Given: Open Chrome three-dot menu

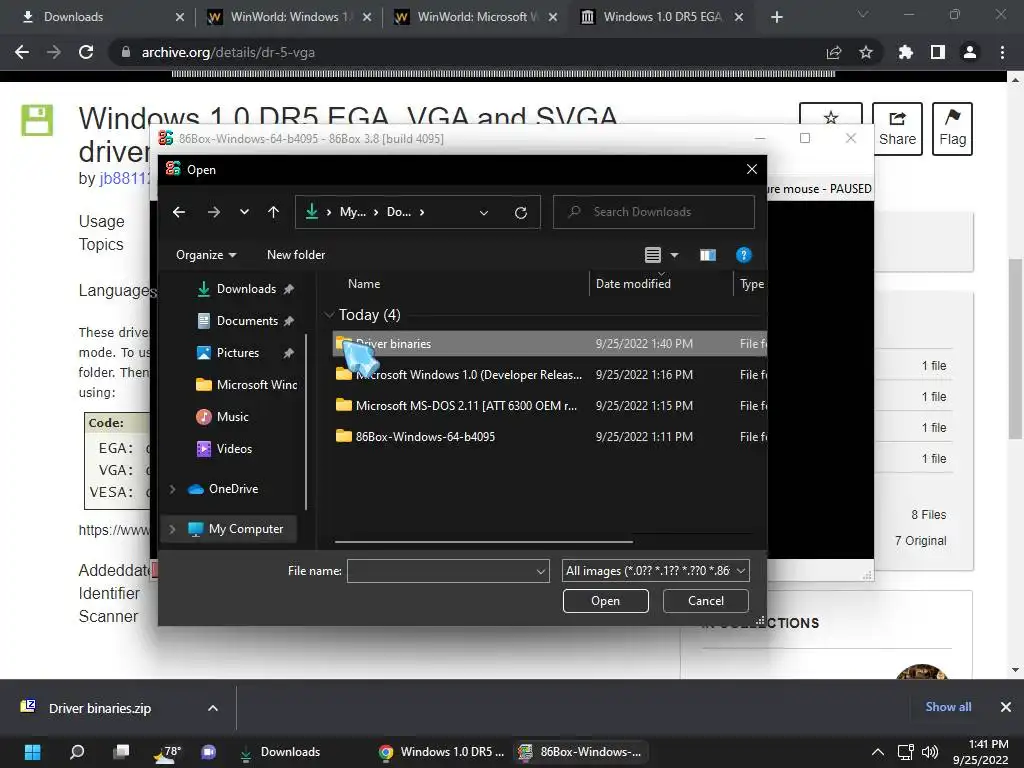Looking at the screenshot, I should (x=1002, y=52).
